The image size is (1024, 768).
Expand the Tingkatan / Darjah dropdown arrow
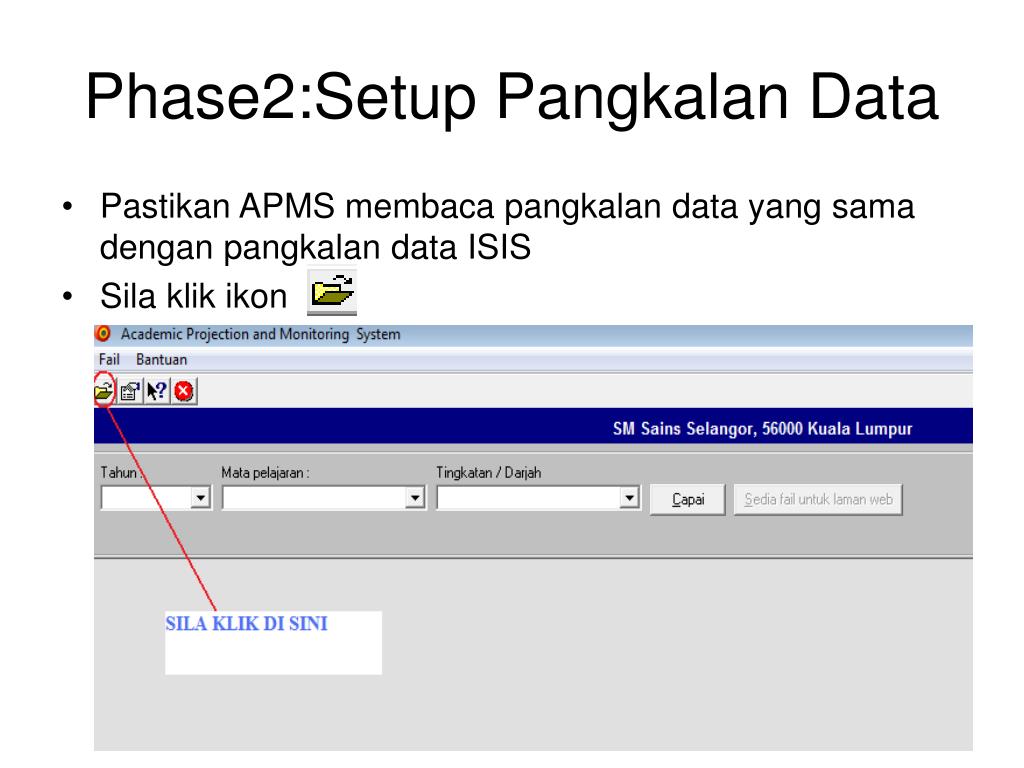629,498
